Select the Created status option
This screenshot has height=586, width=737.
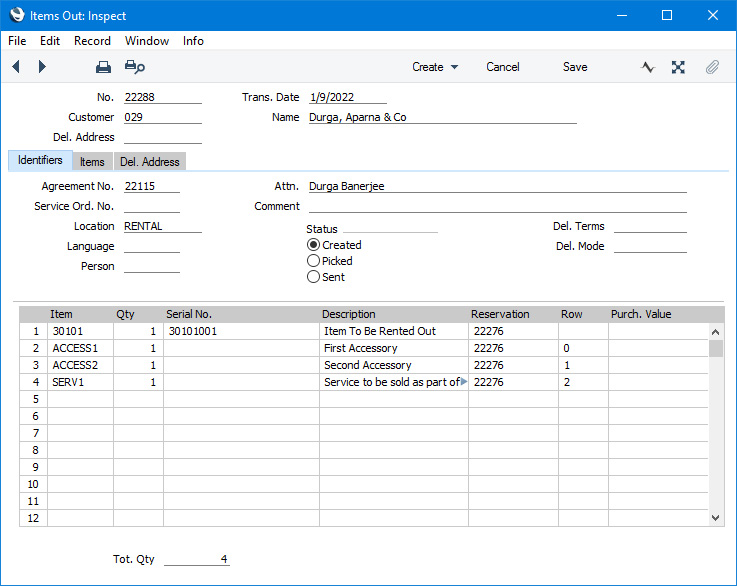314,245
